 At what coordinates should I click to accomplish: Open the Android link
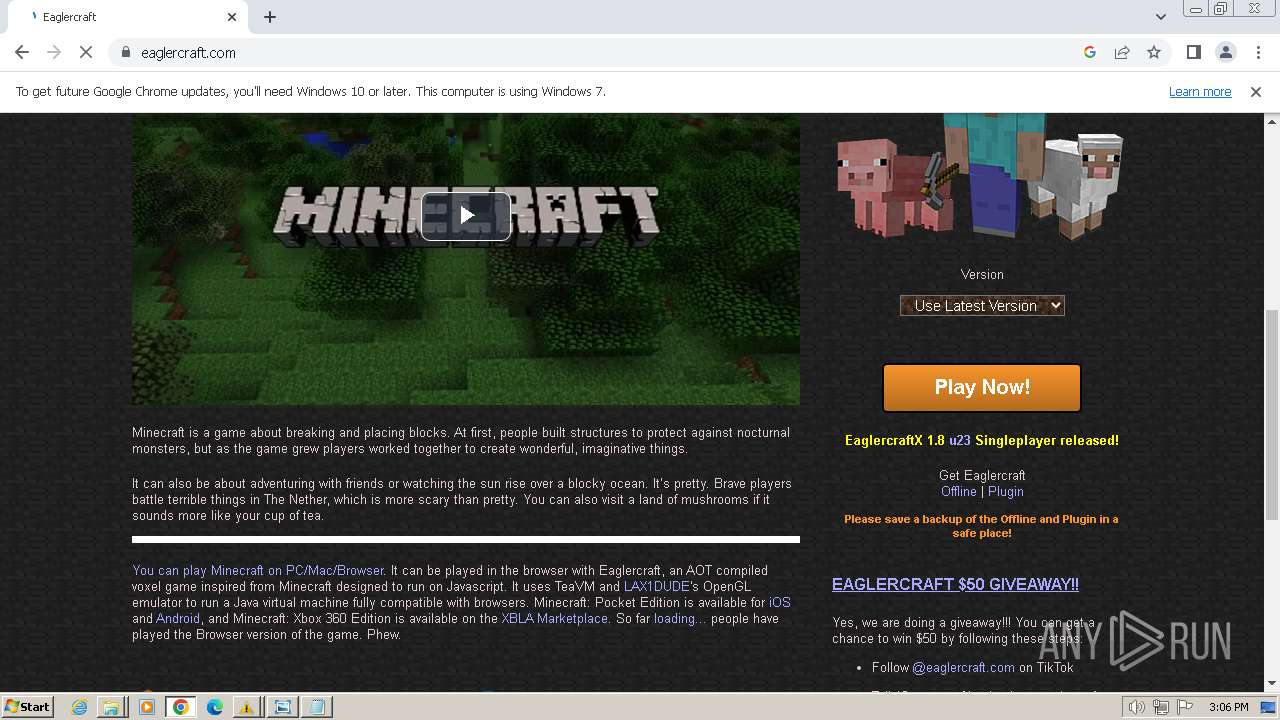178,618
